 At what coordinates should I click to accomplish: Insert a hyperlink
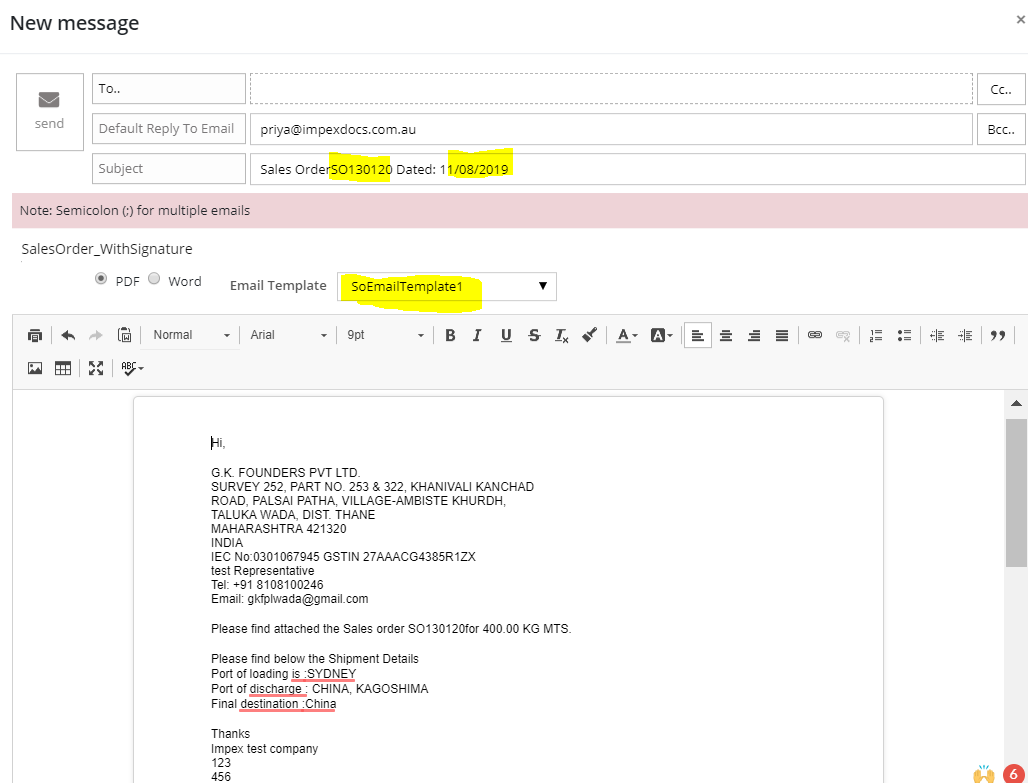click(815, 335)
